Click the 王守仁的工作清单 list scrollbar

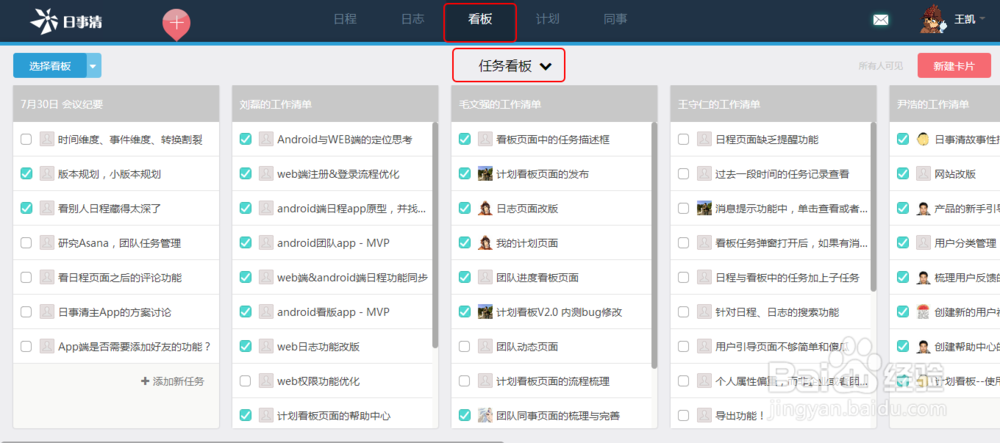click(x=874, y=207)
